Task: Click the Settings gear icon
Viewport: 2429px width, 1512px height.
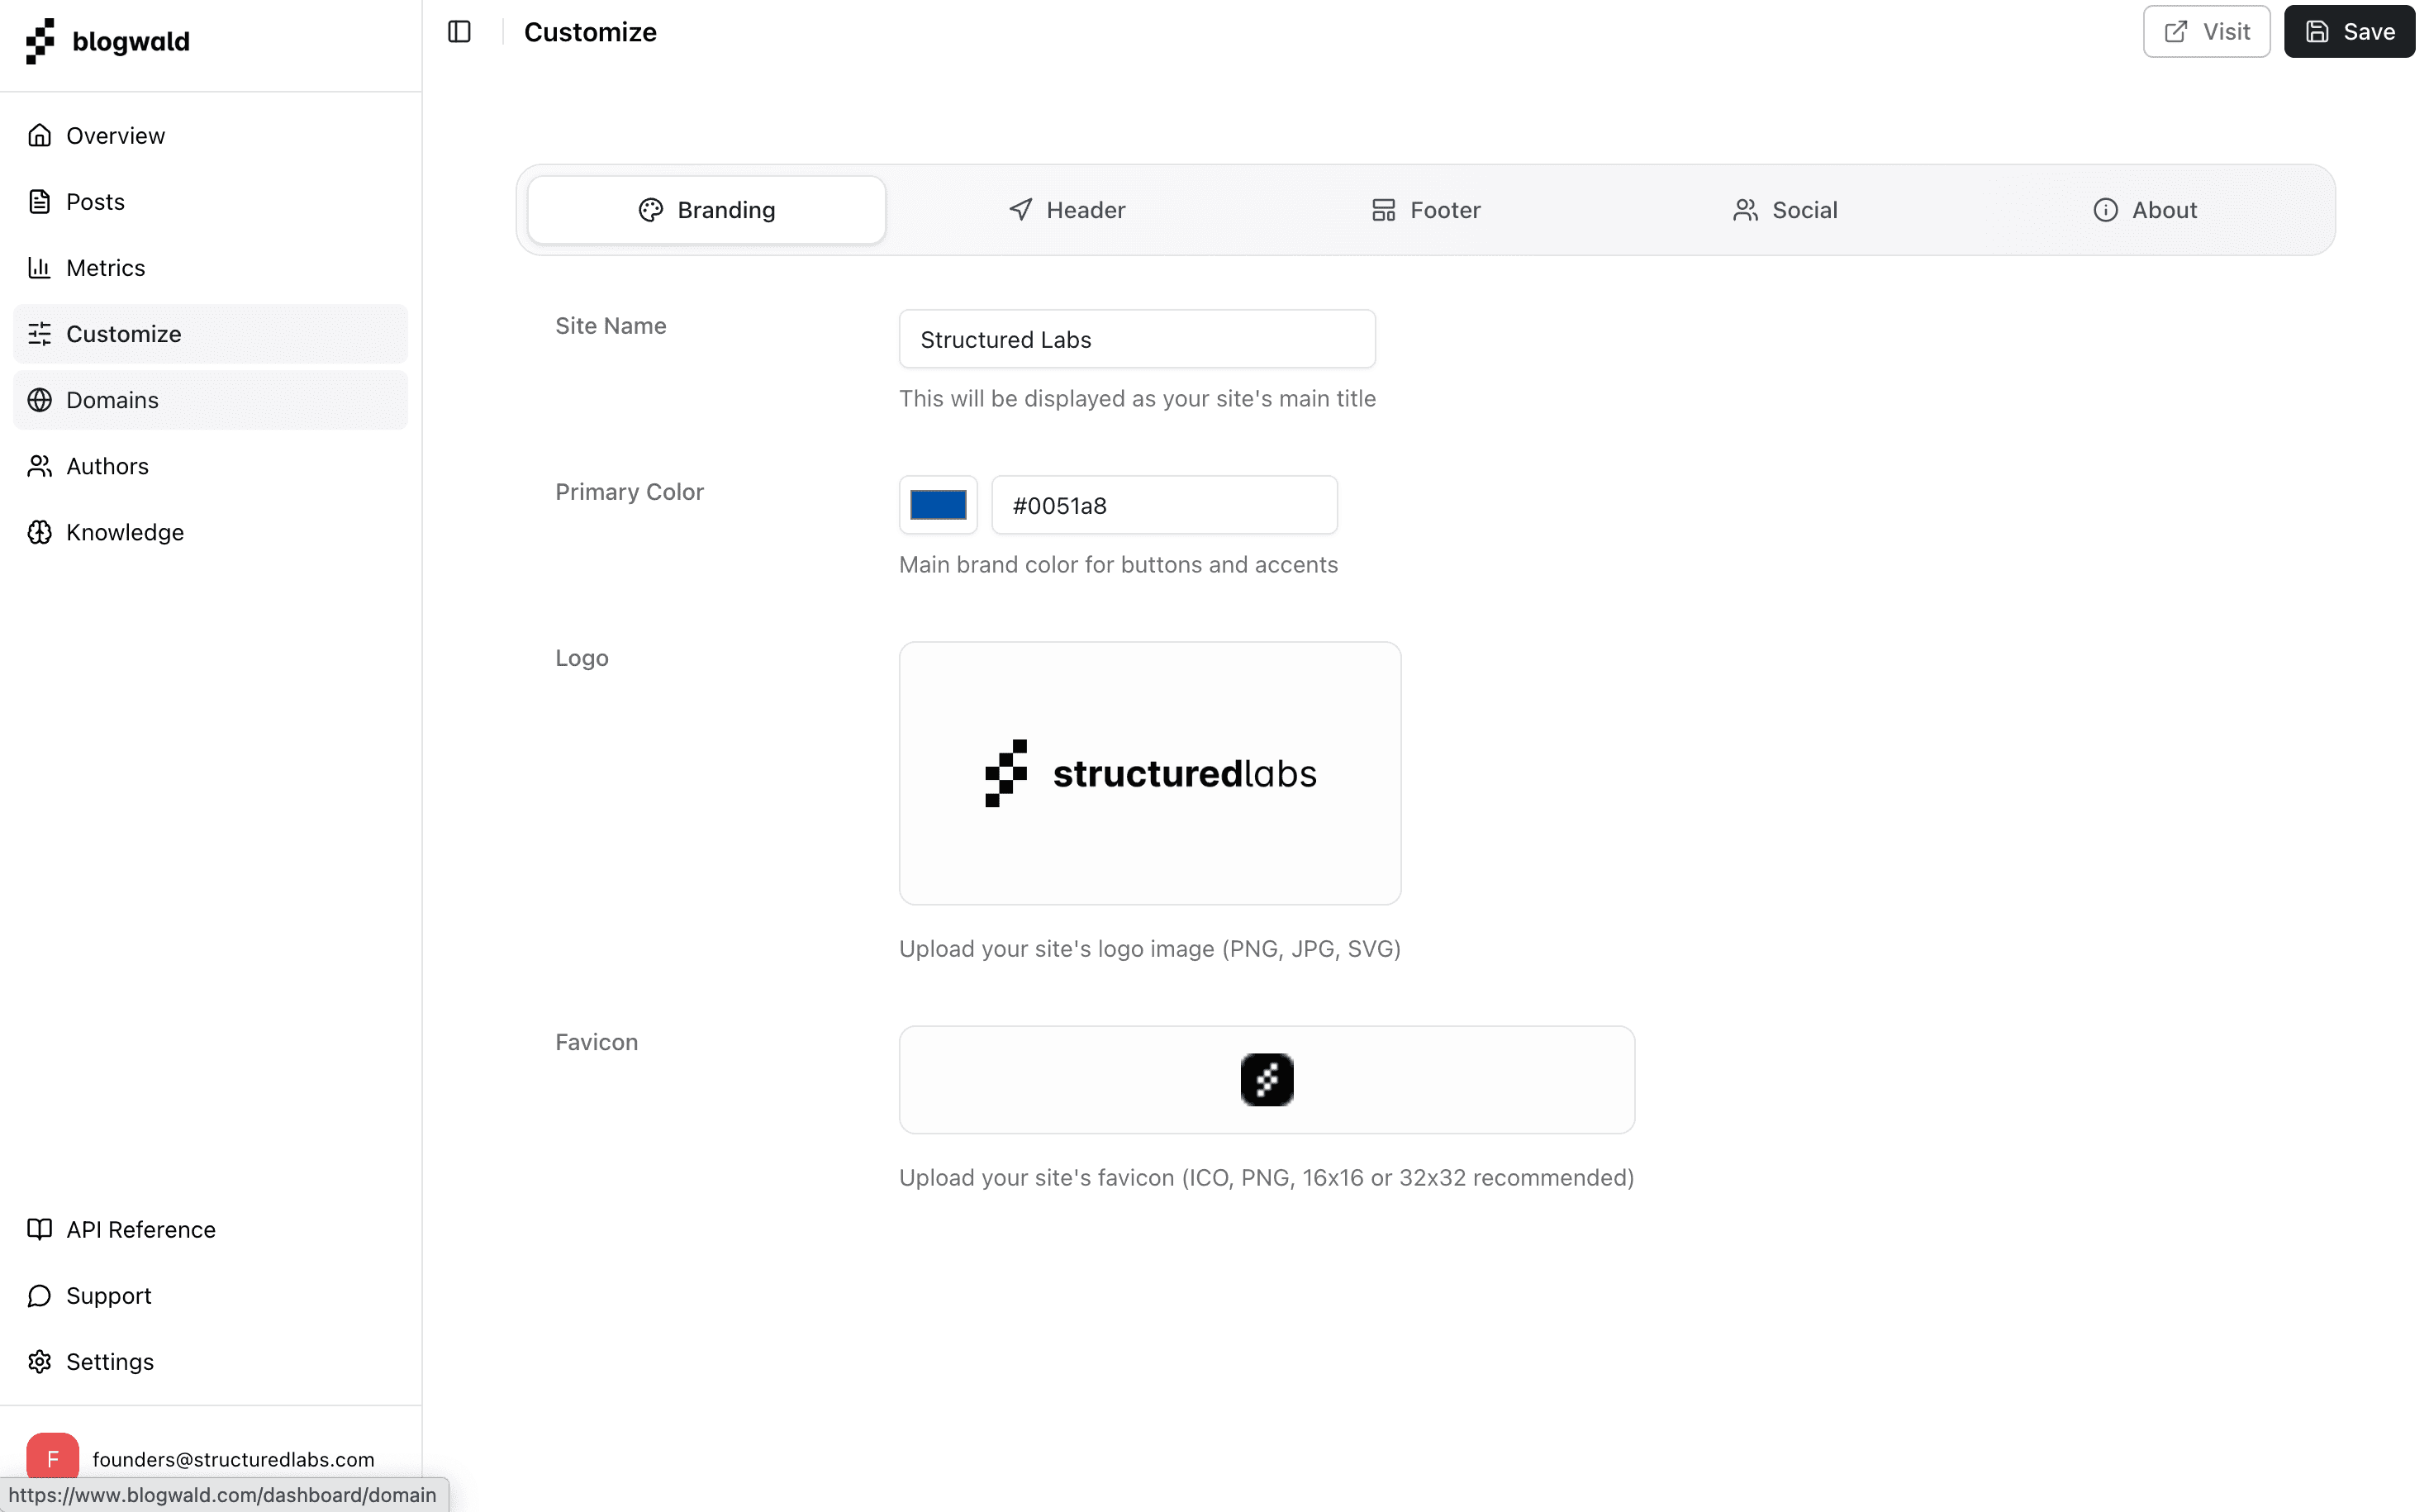Action: (x=40, y=1361)
